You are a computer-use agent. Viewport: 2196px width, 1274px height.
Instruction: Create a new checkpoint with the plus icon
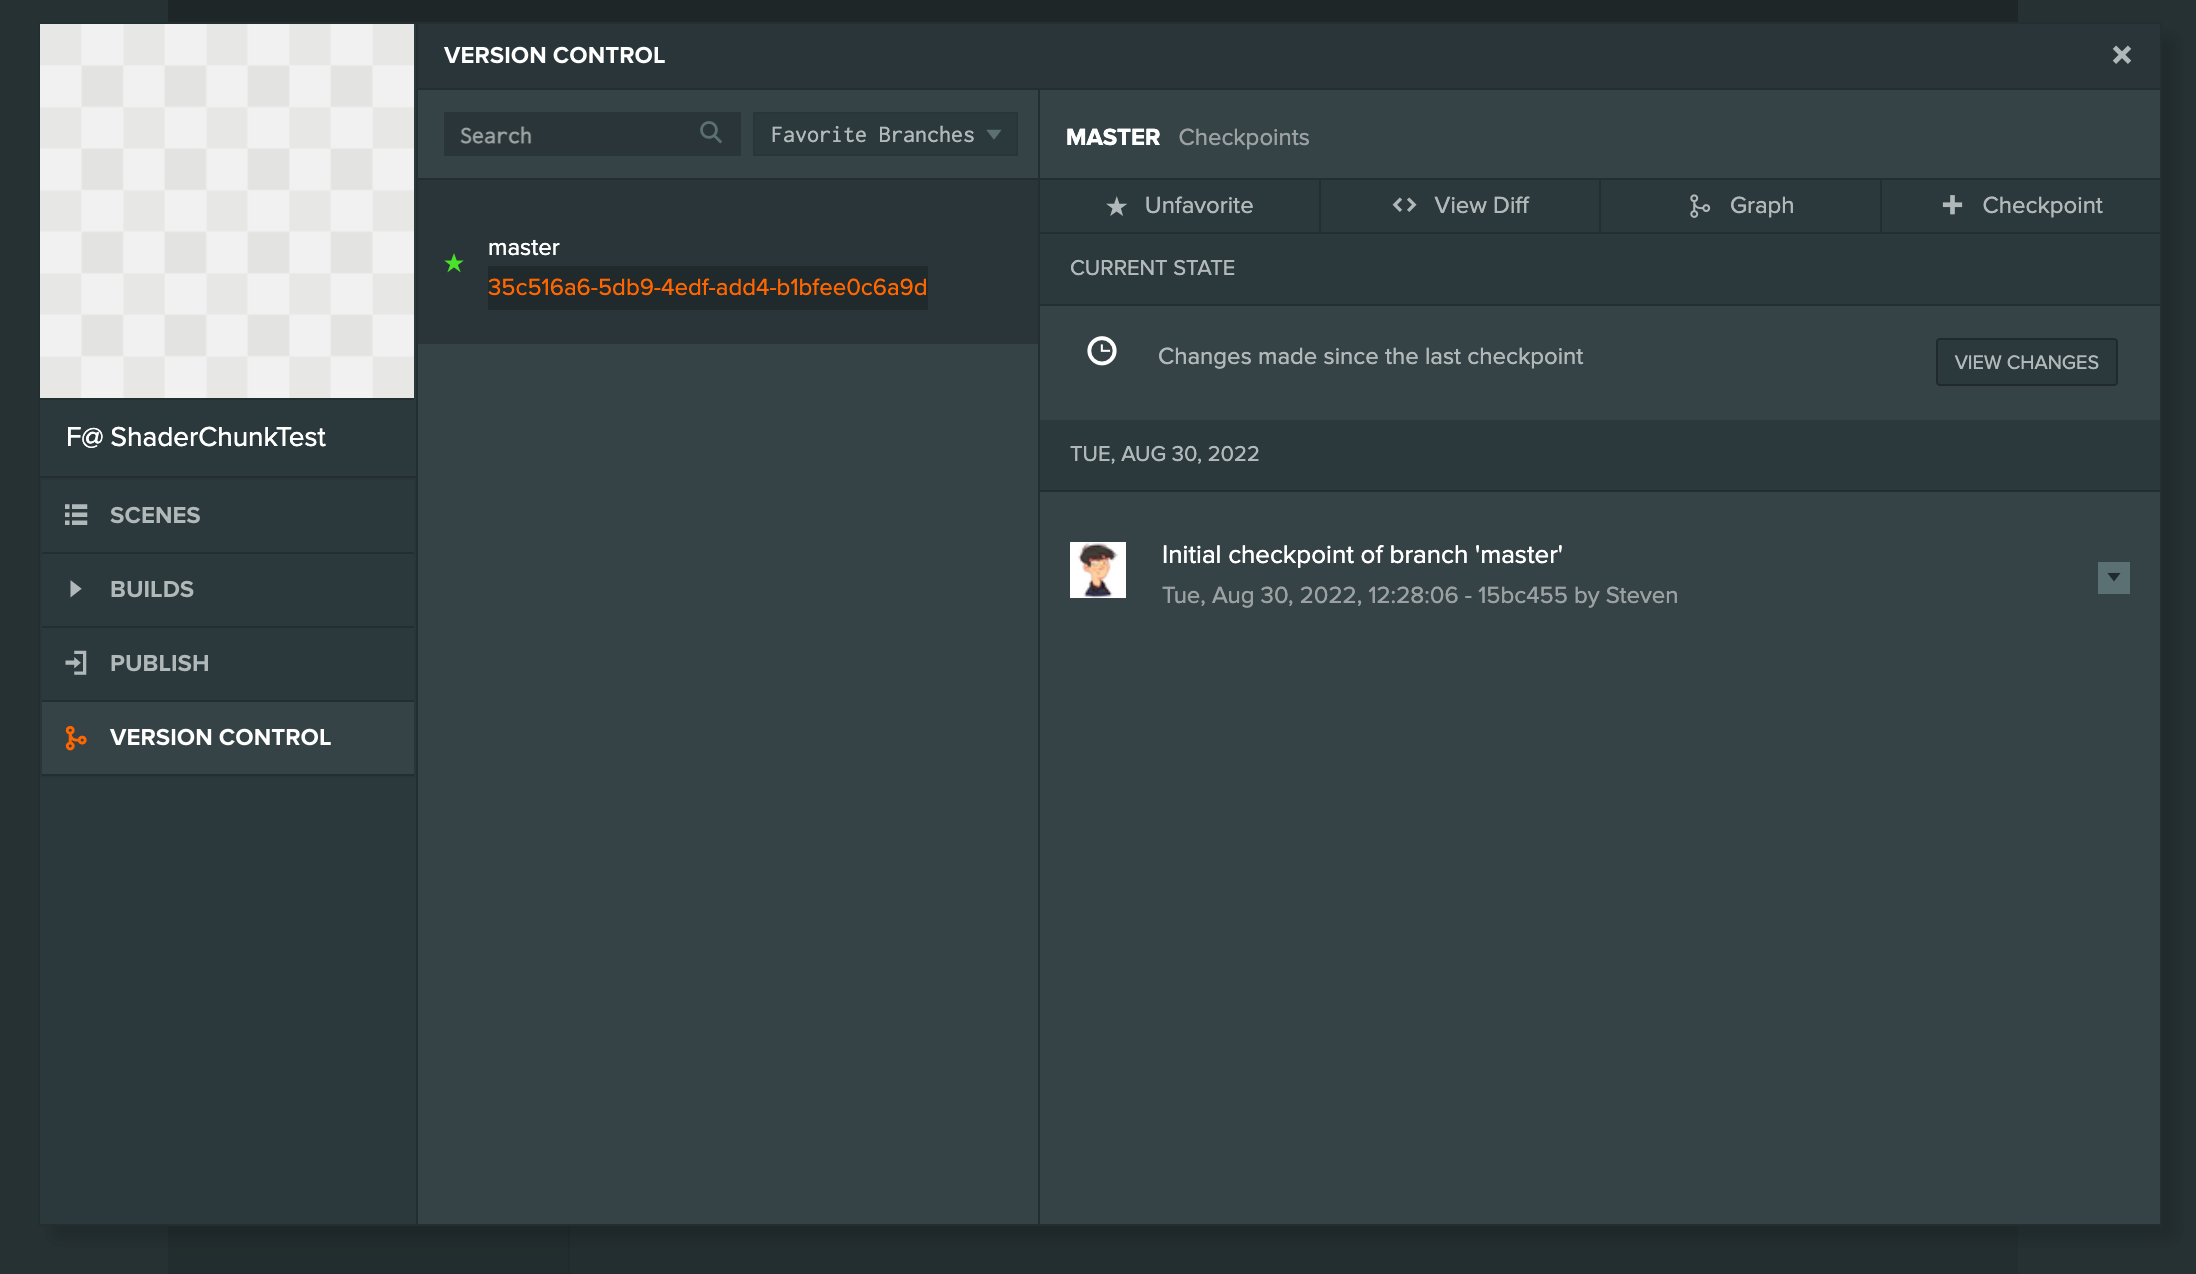coord(1953,204)
